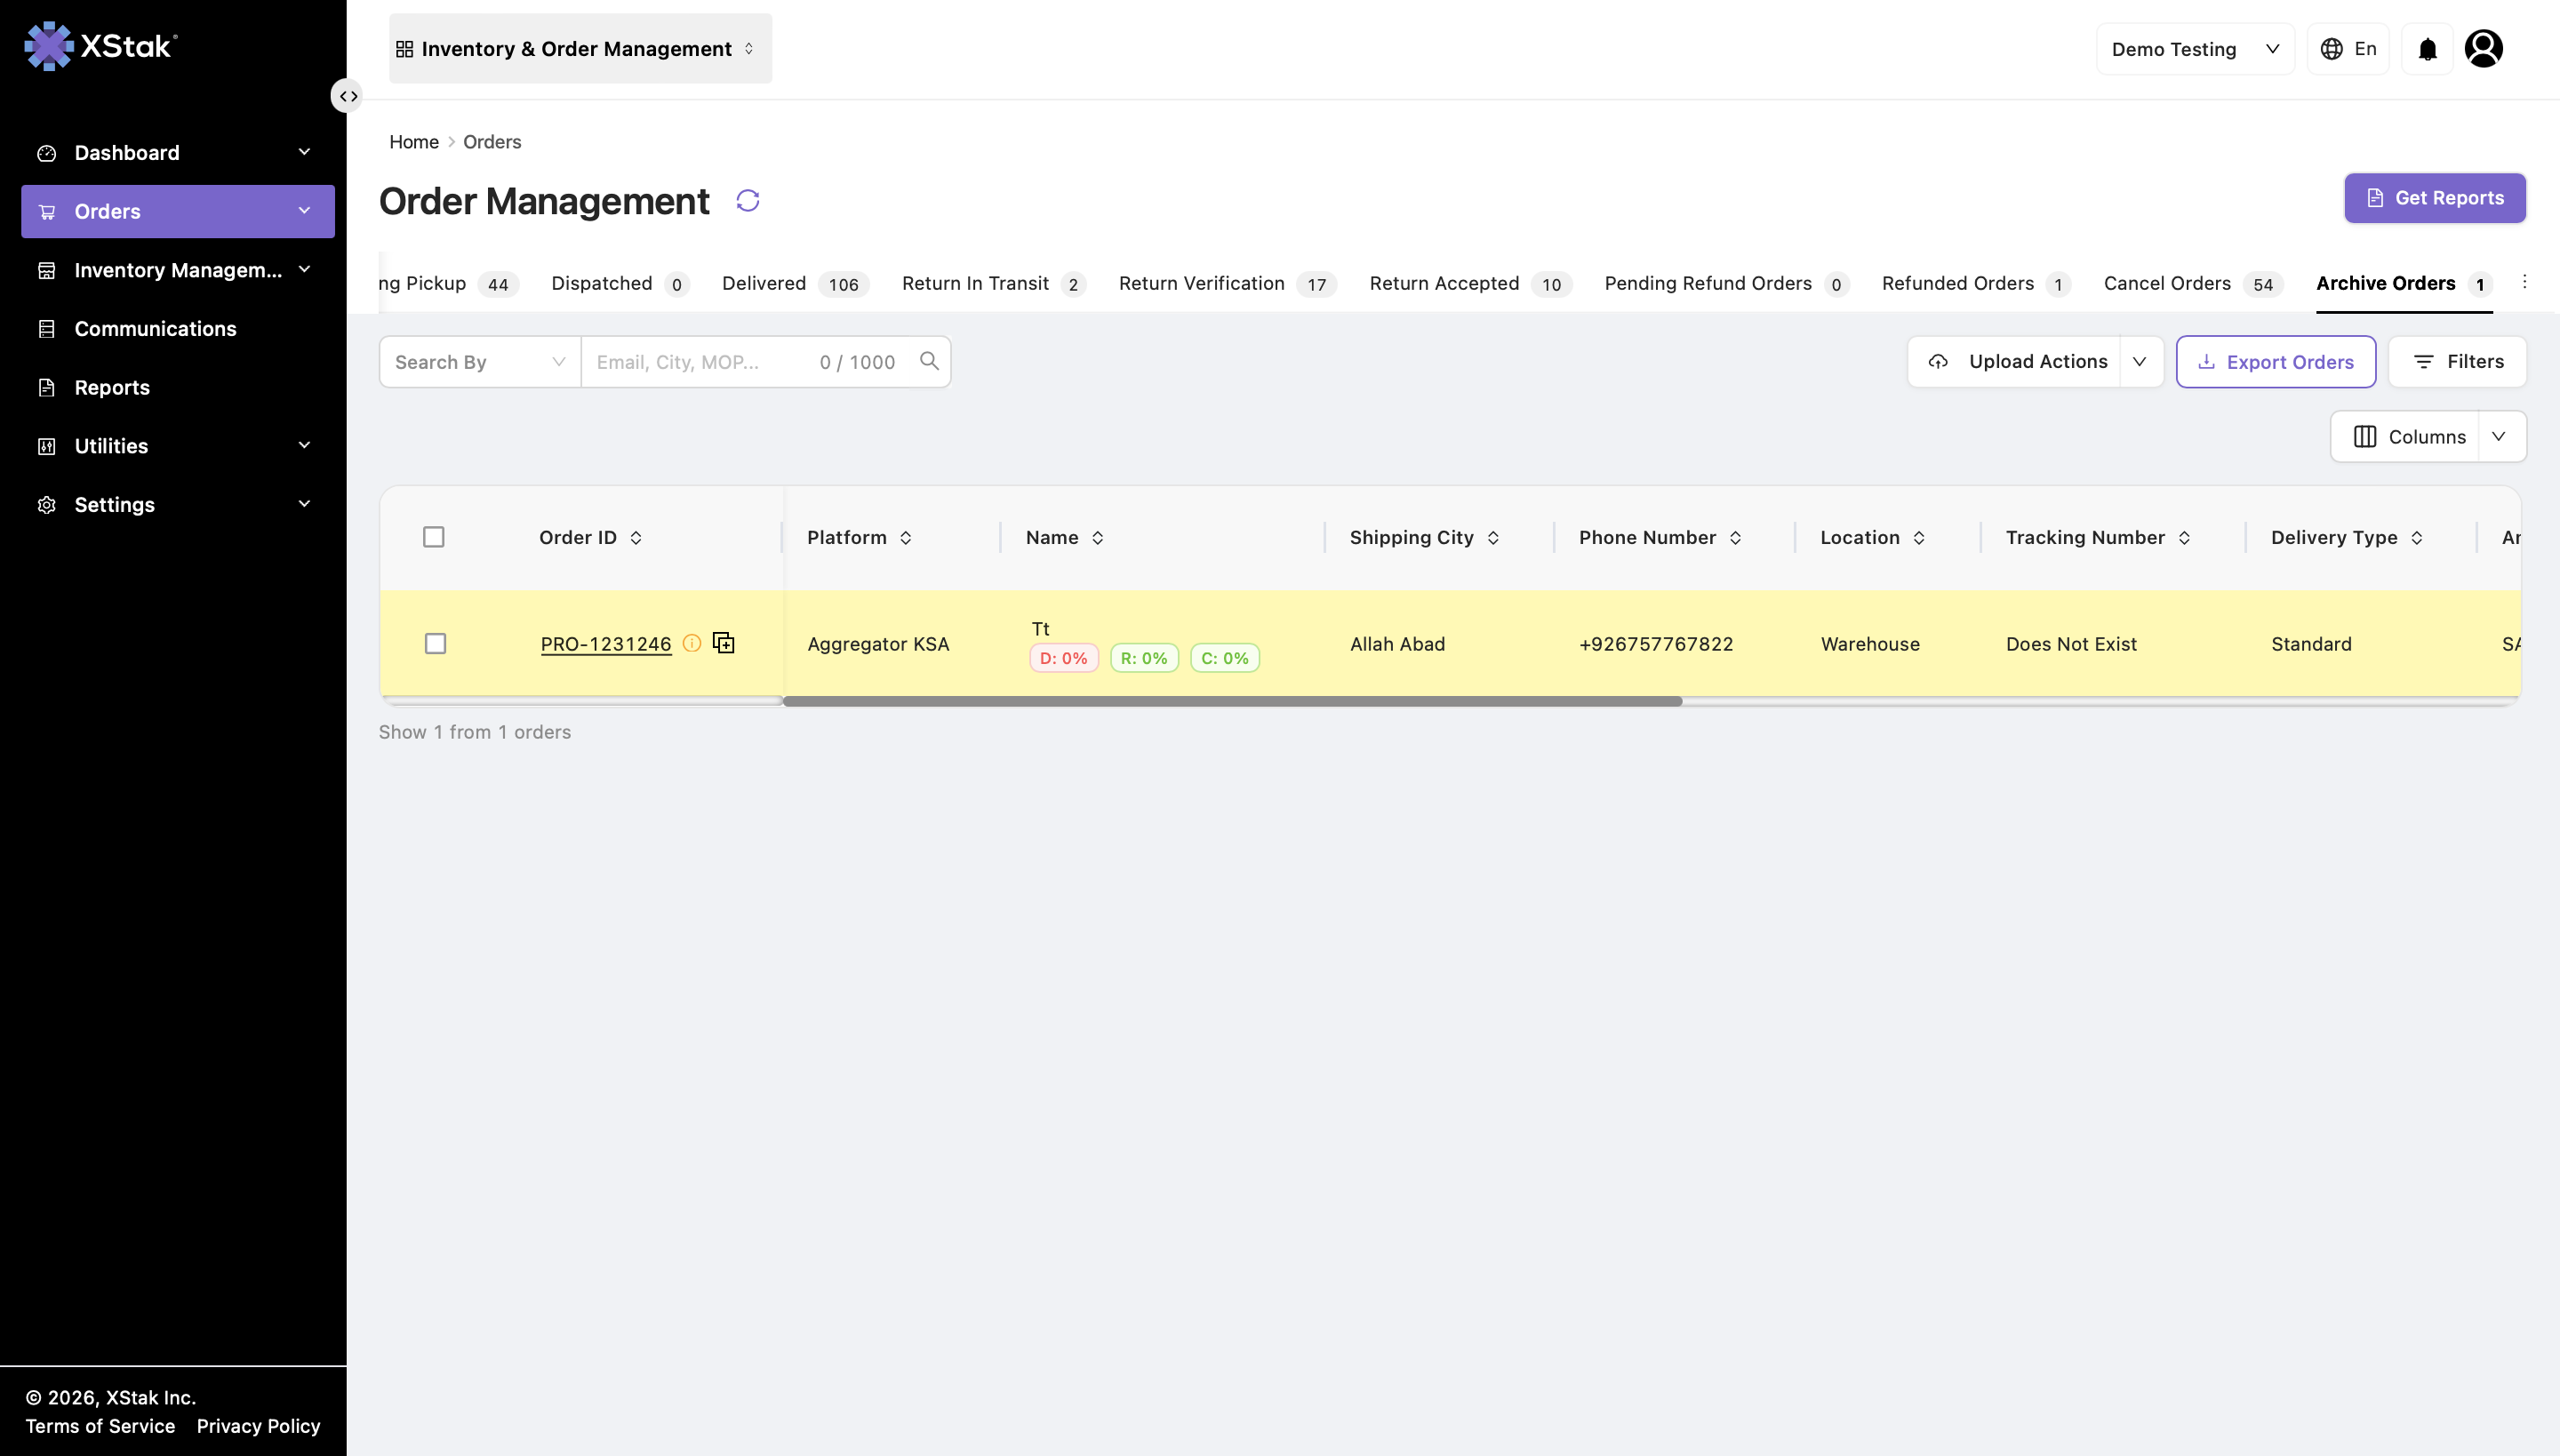Viewport: 2560px width, 1456px height.
Task: Click the Orders cart icon
Action: [x=46, y=211]
